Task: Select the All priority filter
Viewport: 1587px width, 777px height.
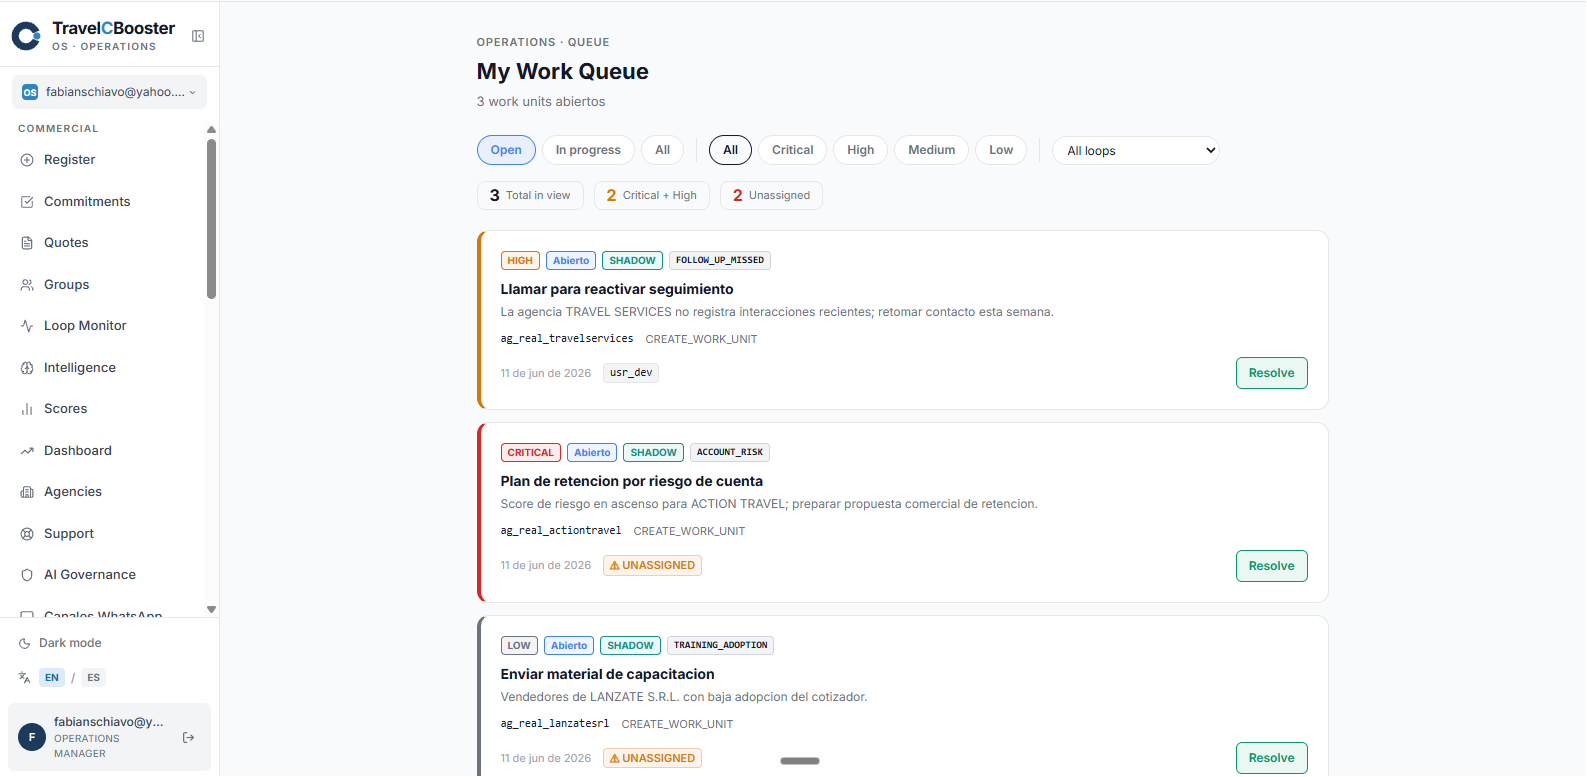Action: (730, 150)
